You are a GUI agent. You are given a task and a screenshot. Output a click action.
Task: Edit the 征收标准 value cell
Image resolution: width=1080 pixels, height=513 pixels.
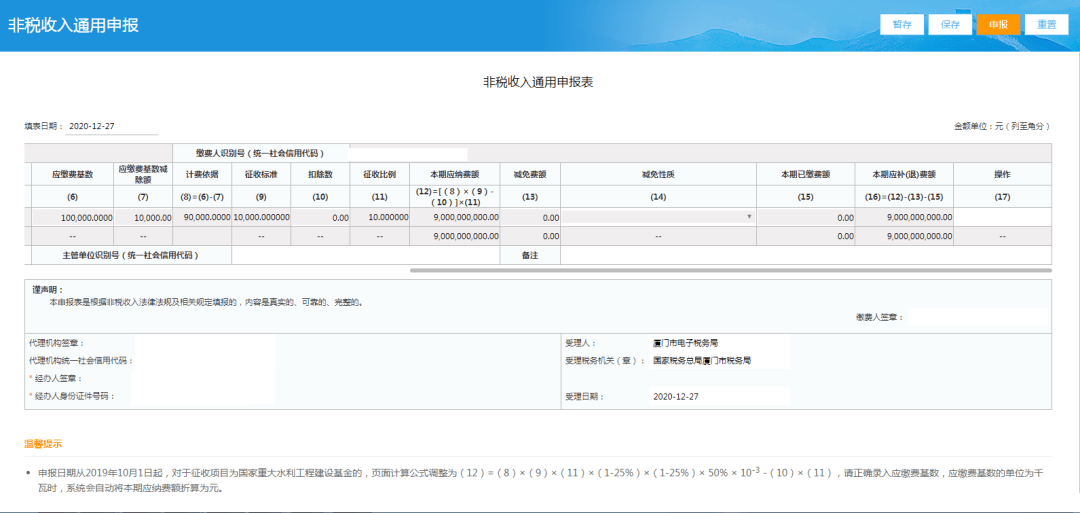pos(261,217)
